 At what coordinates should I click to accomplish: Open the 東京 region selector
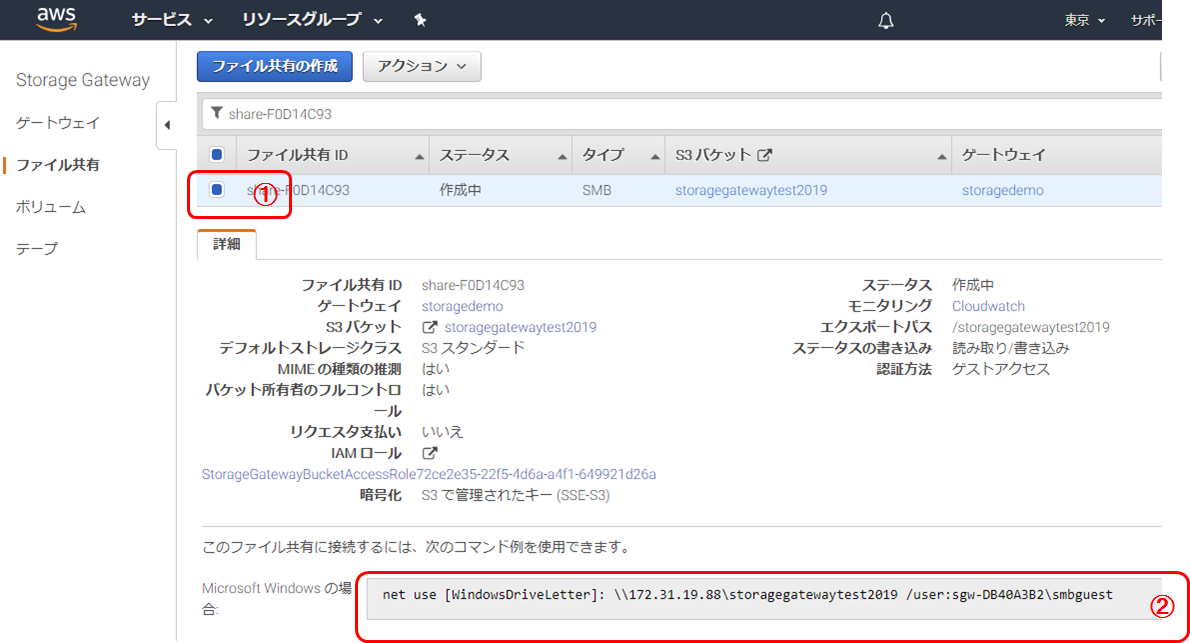click(1078, 18)
